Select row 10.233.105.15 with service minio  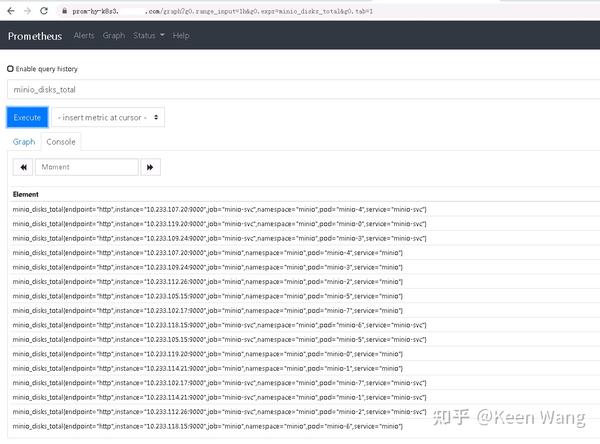point(306,296)
